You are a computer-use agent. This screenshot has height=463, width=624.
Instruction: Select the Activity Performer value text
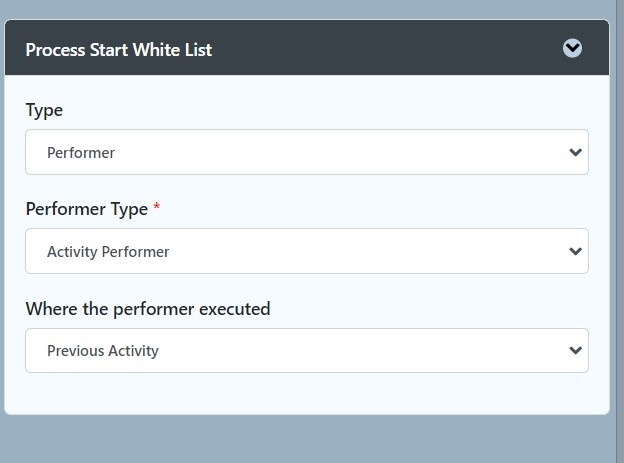coord(108,252)
